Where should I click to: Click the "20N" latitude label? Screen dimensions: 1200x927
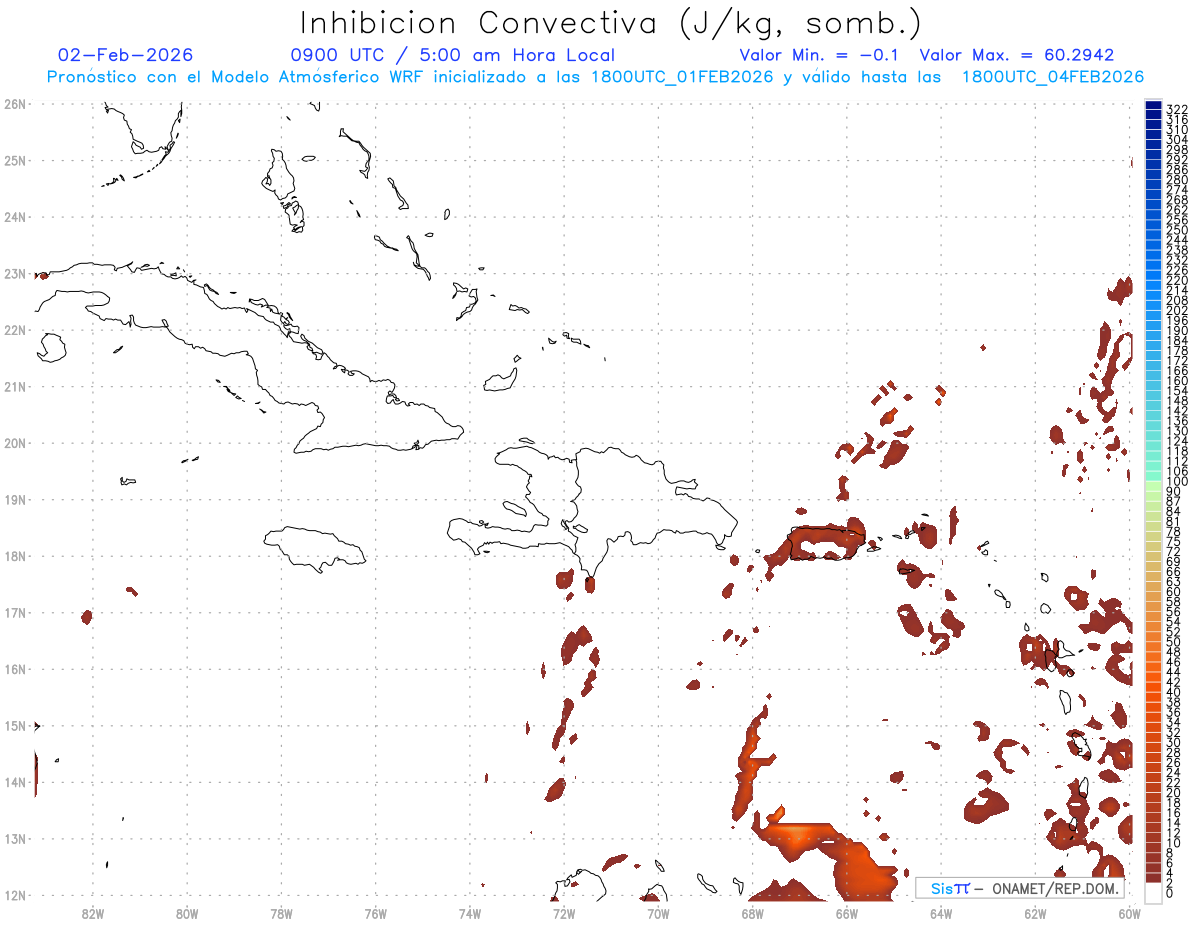[x=15, y=443]
